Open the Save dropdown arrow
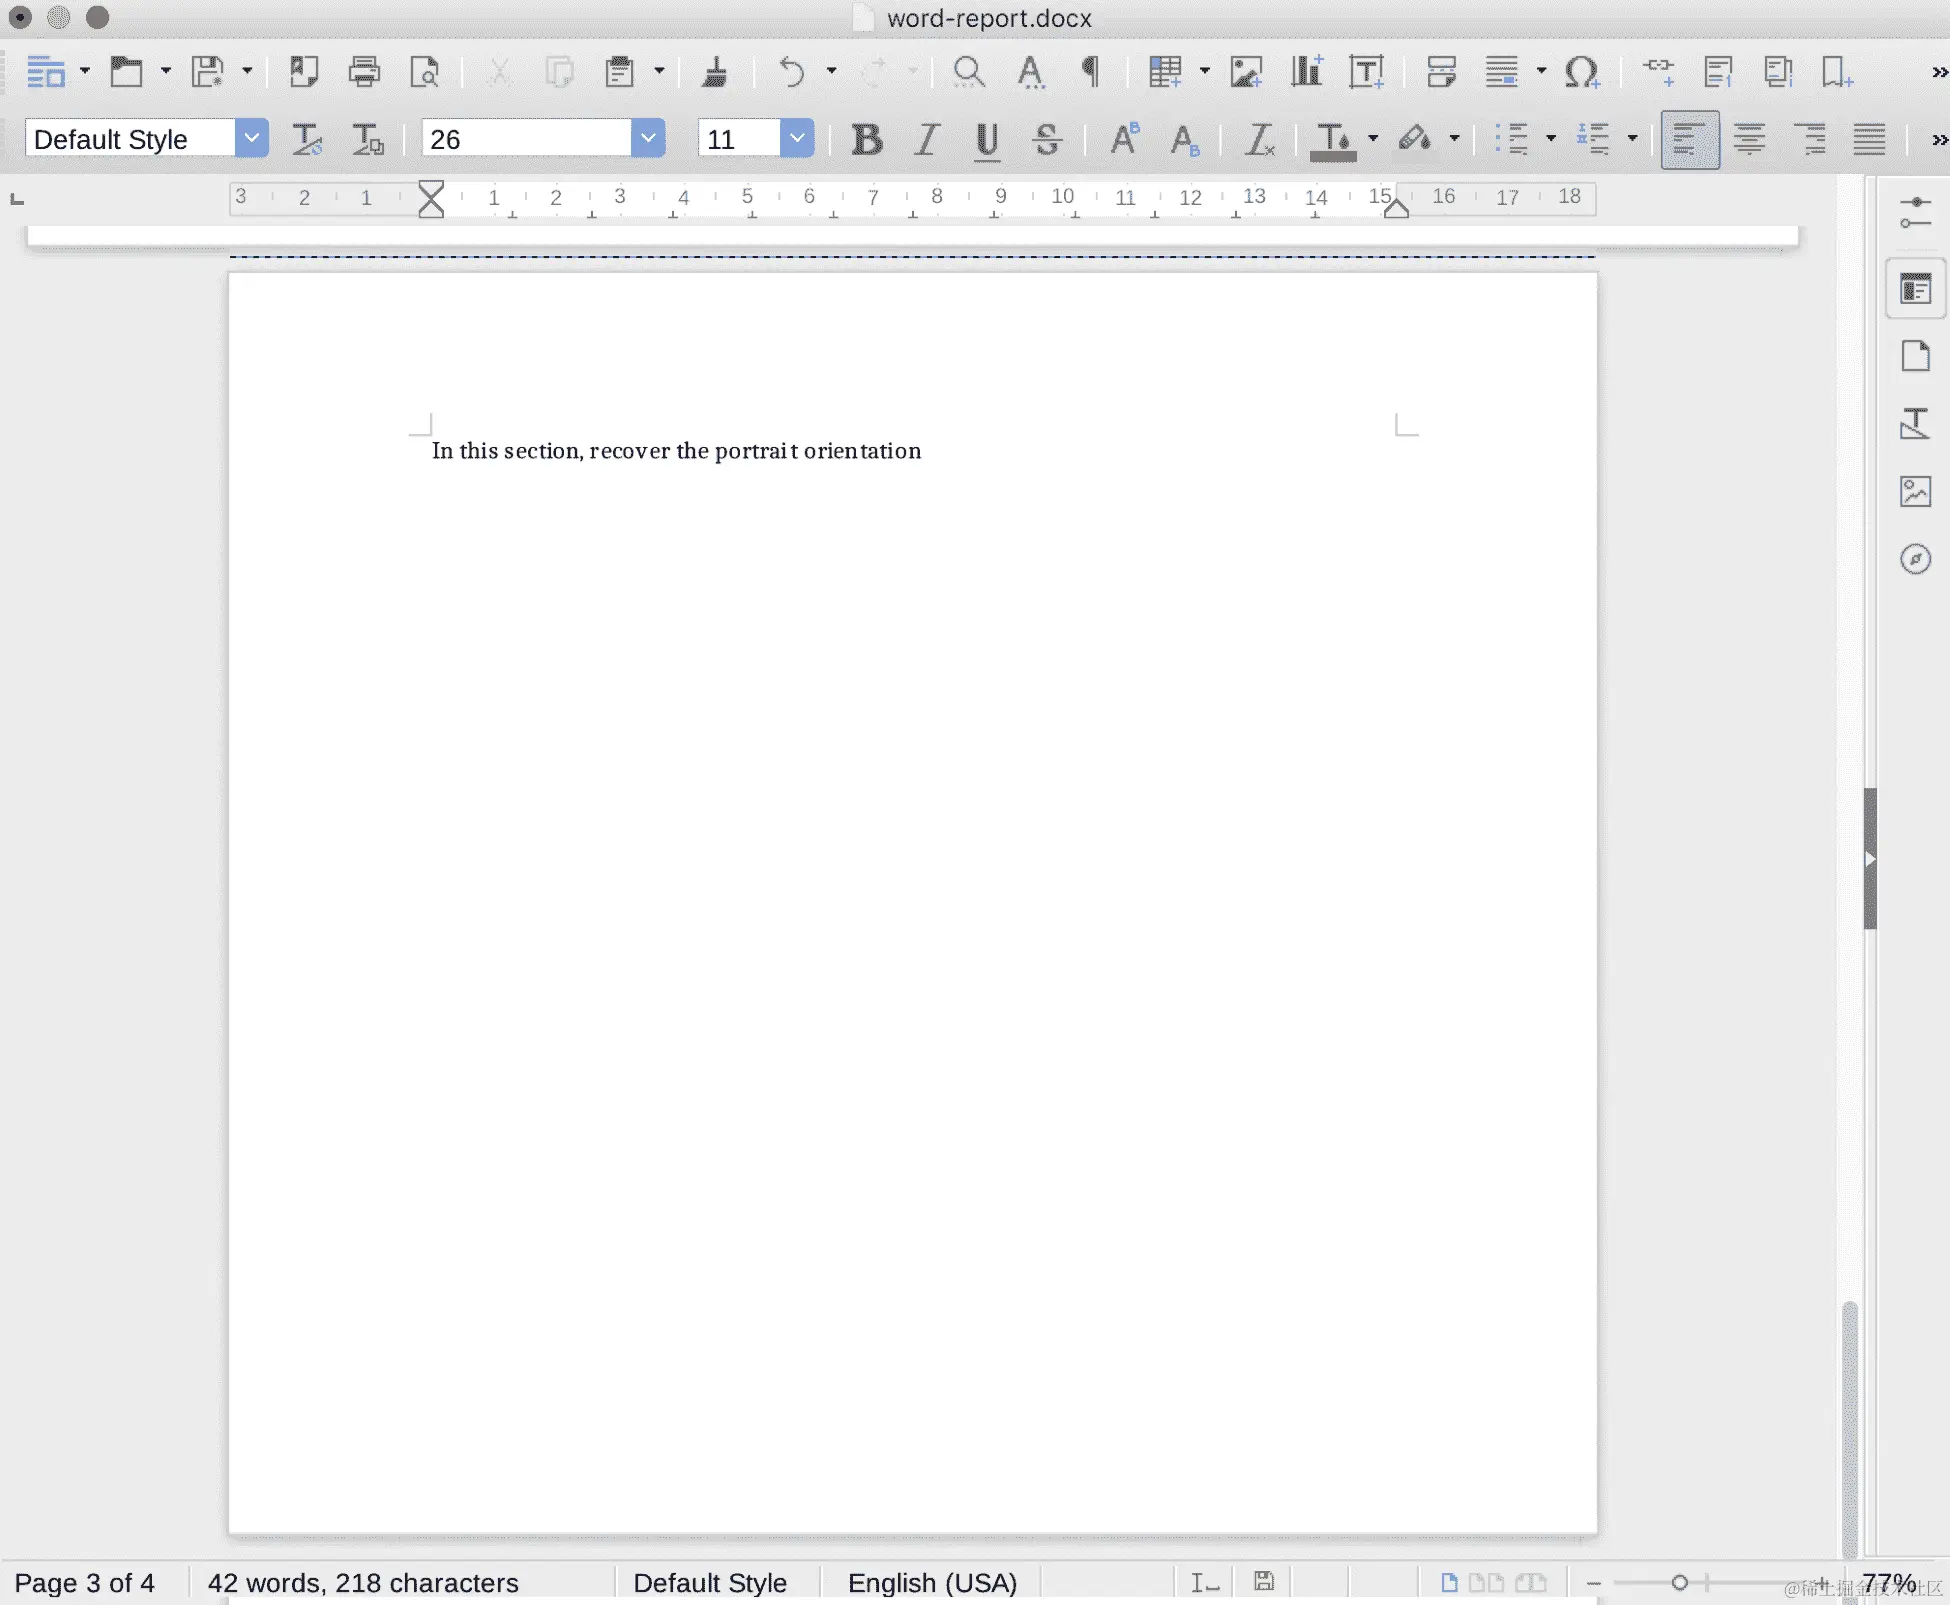The width and height of the screenshot is (1950, 1605). pos(247,71)
